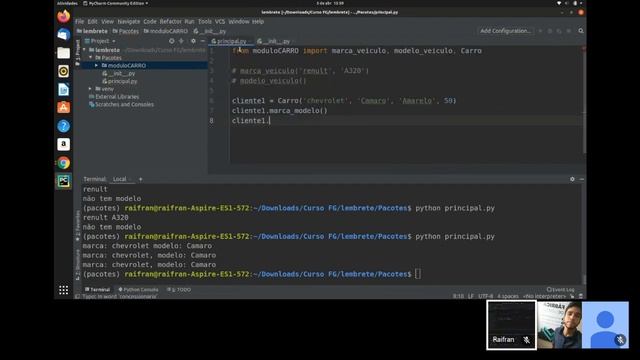Click Atividades in the top bar
Viewport: 640px width, 360px height.
point(67,3)
